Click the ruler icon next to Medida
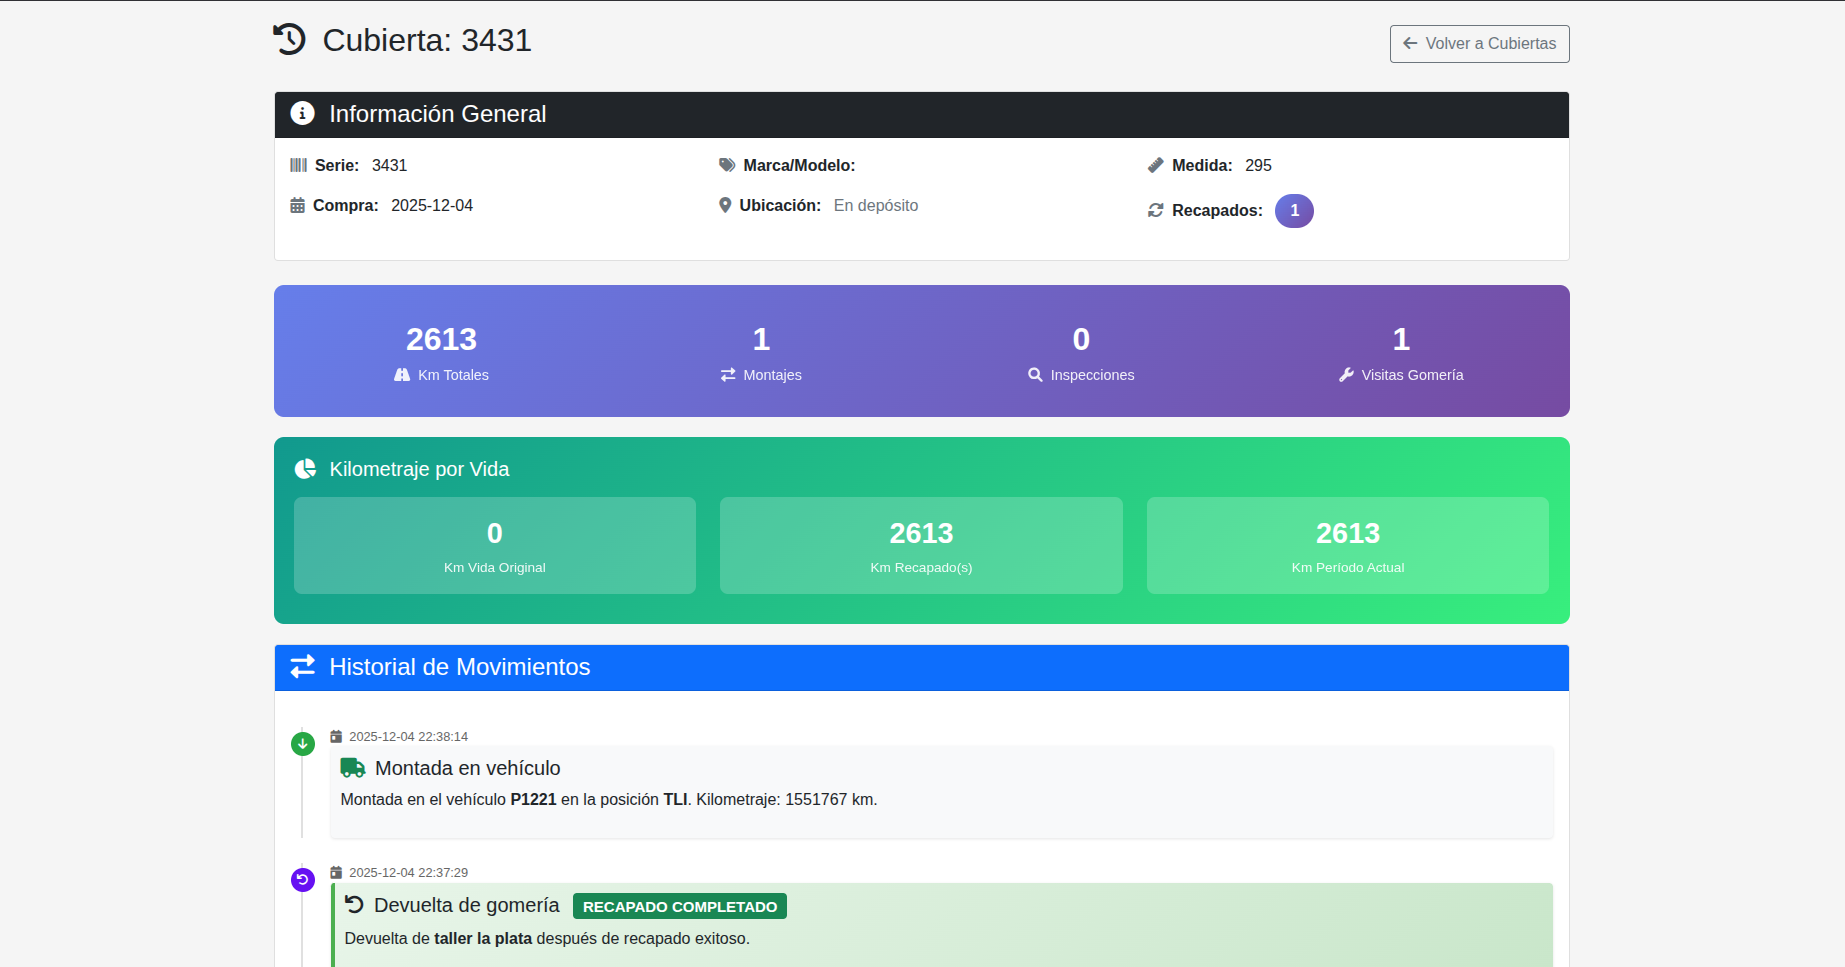Image resolution: width=1845 pixels, height=967 pixels. (x=1155, y=166)
